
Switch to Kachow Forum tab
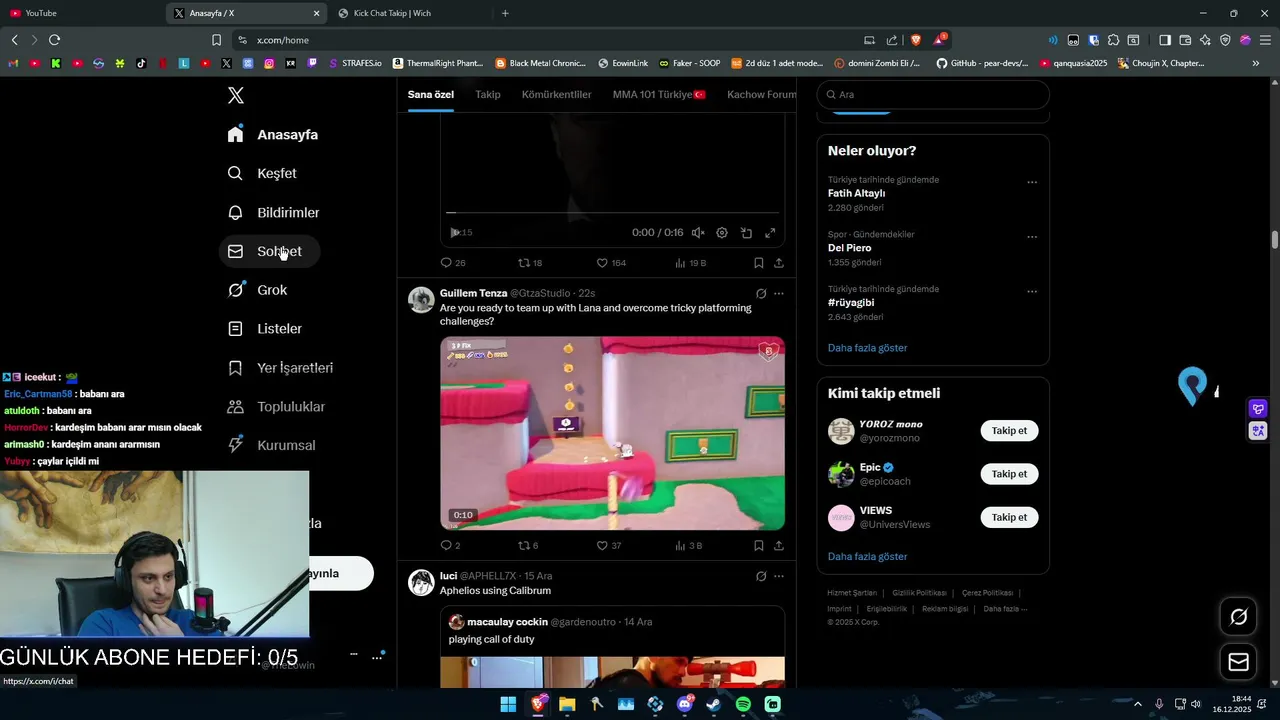pyautogui.click(x=761, y=95)
